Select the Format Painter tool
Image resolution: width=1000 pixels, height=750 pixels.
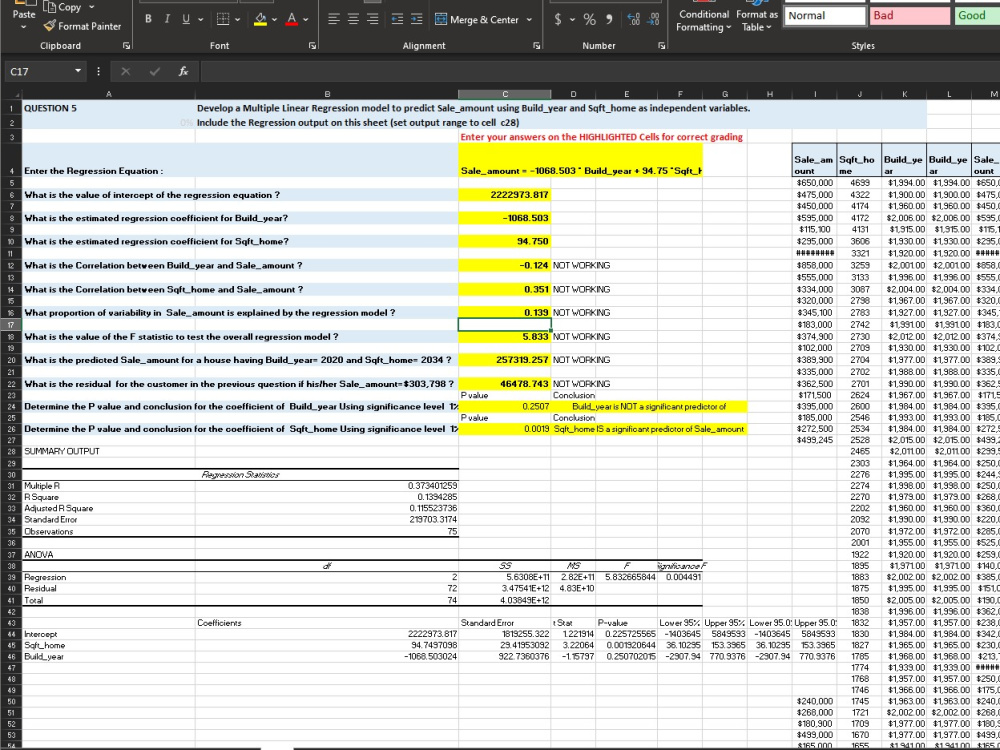82,26
